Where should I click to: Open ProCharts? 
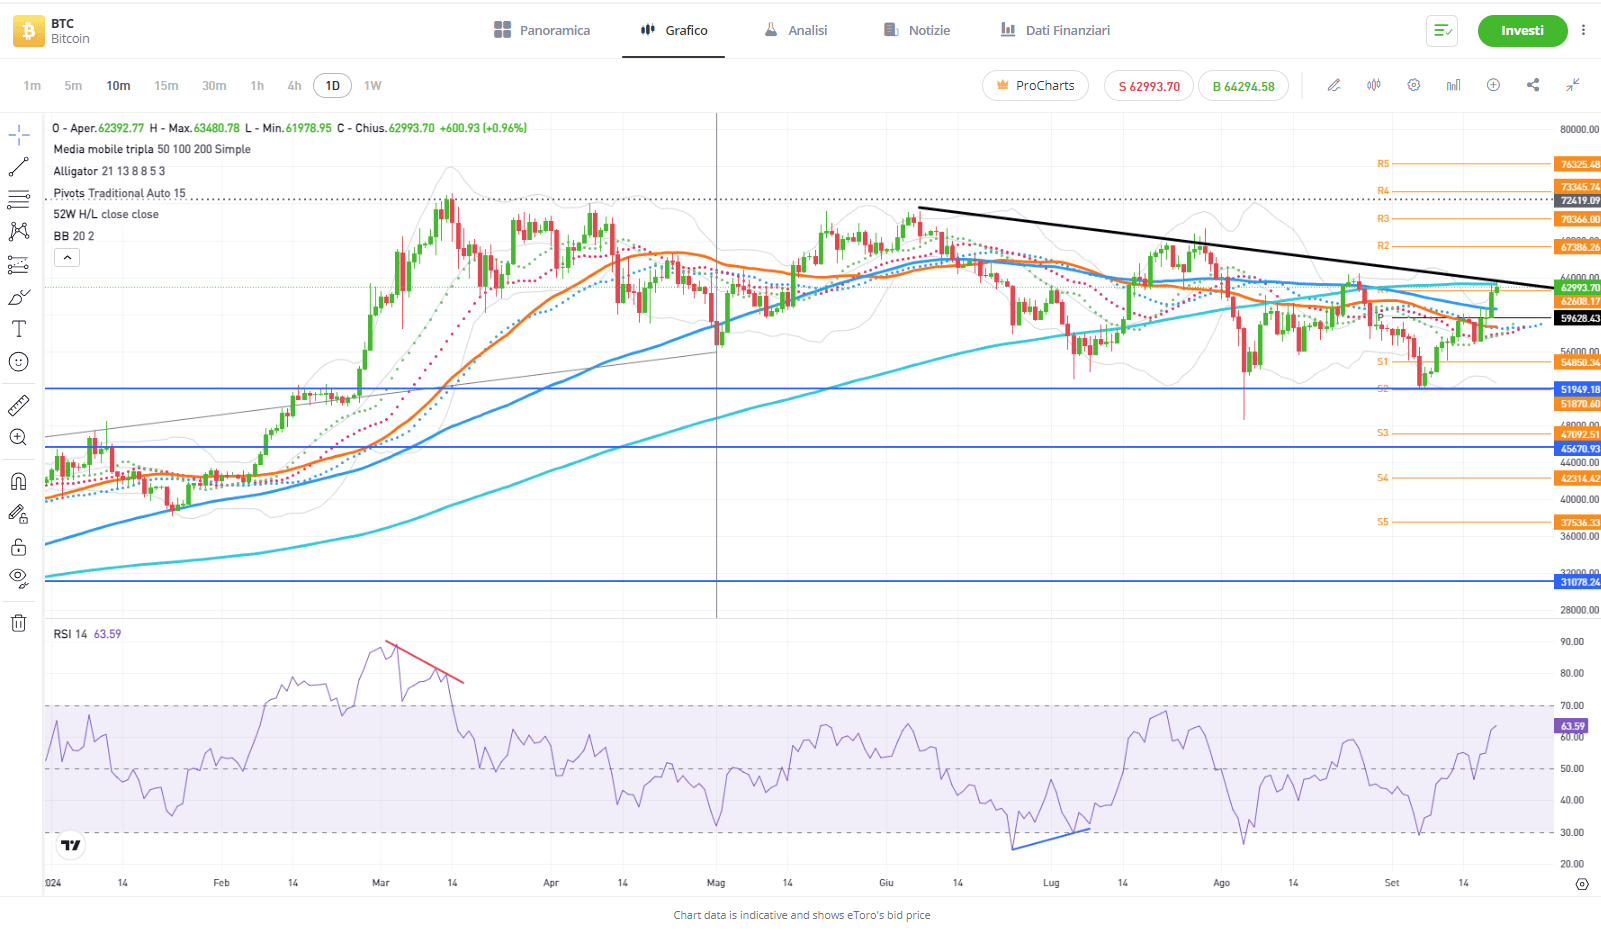coord(1035,86)
